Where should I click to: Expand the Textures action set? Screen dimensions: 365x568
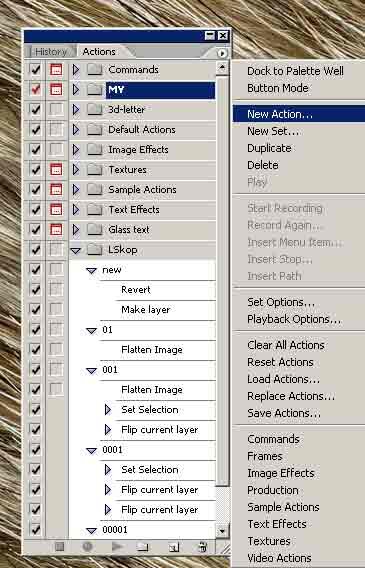tap(76, 170)
